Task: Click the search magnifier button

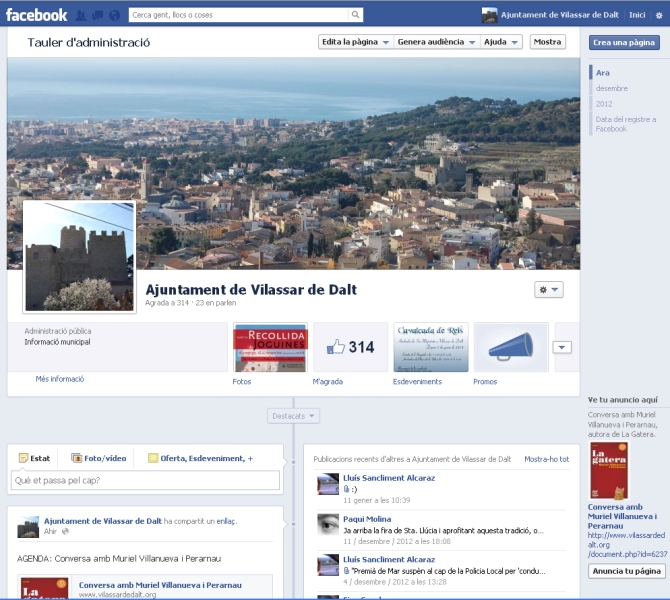Action: 356,15
